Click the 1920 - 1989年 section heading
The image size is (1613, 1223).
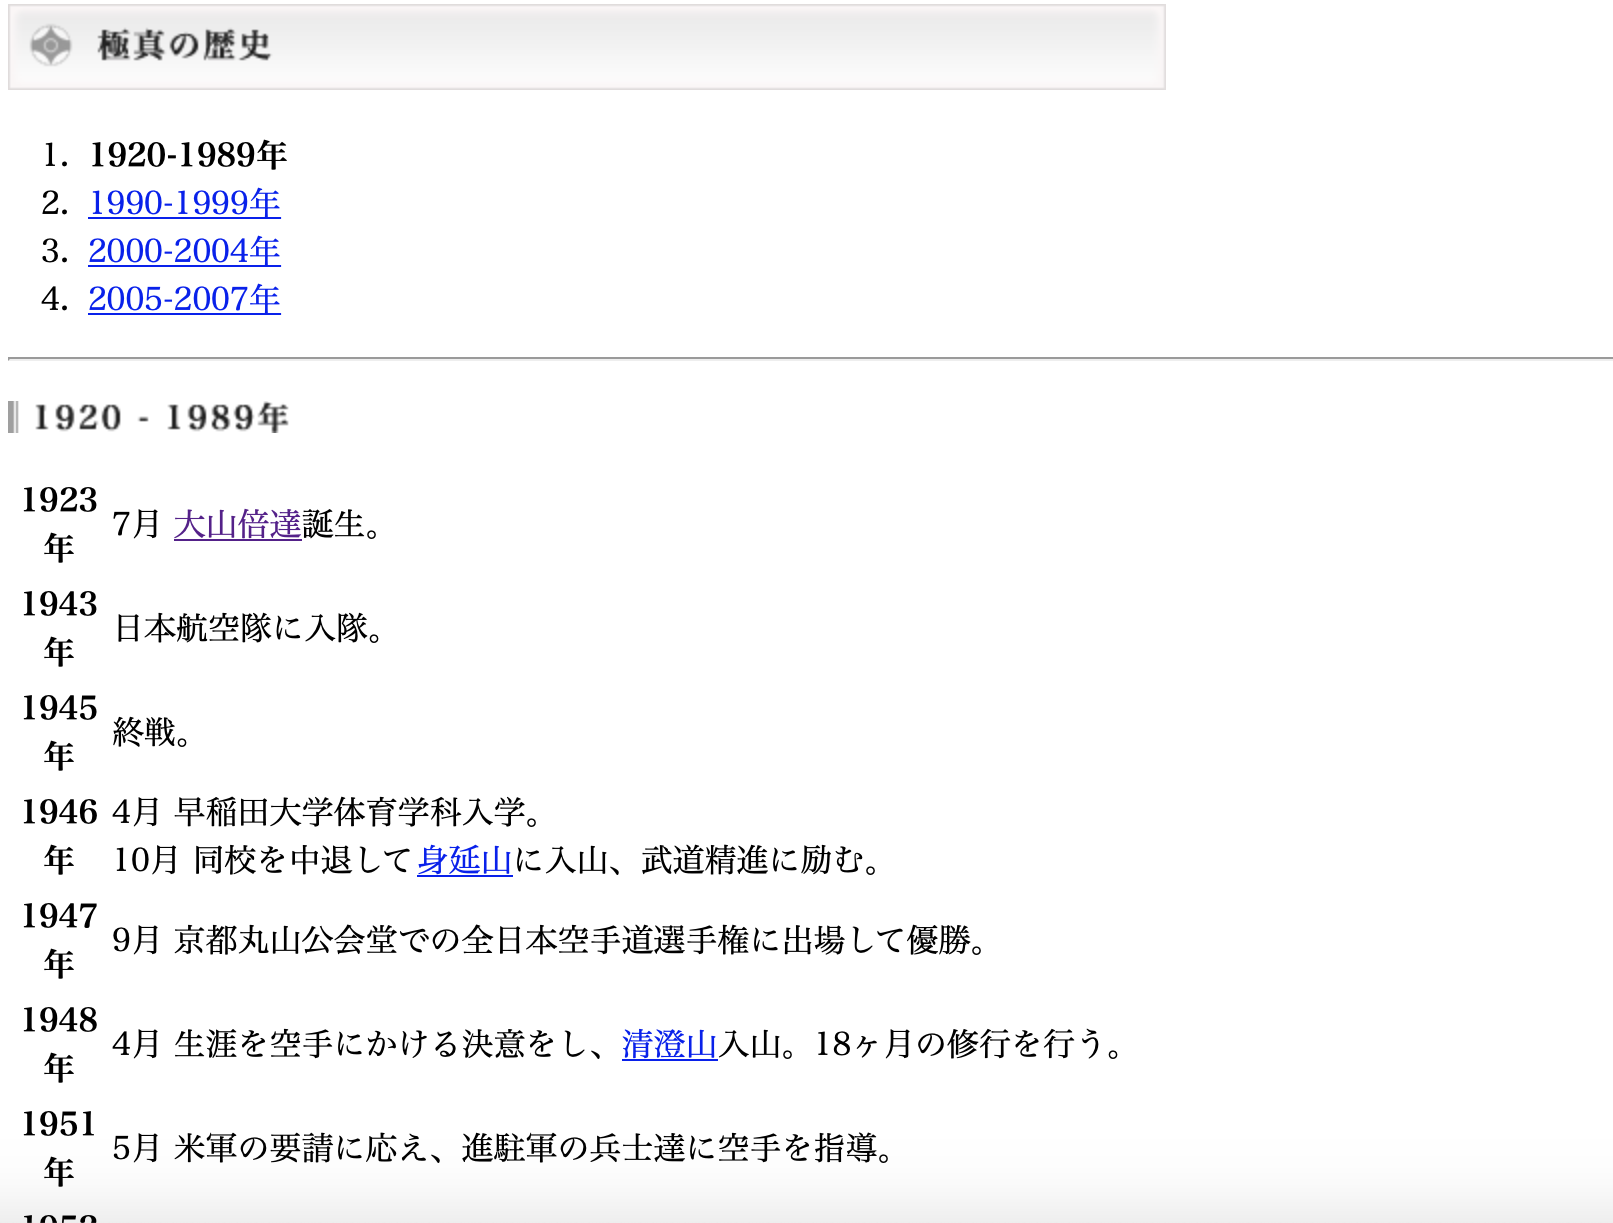click(161, 417)
